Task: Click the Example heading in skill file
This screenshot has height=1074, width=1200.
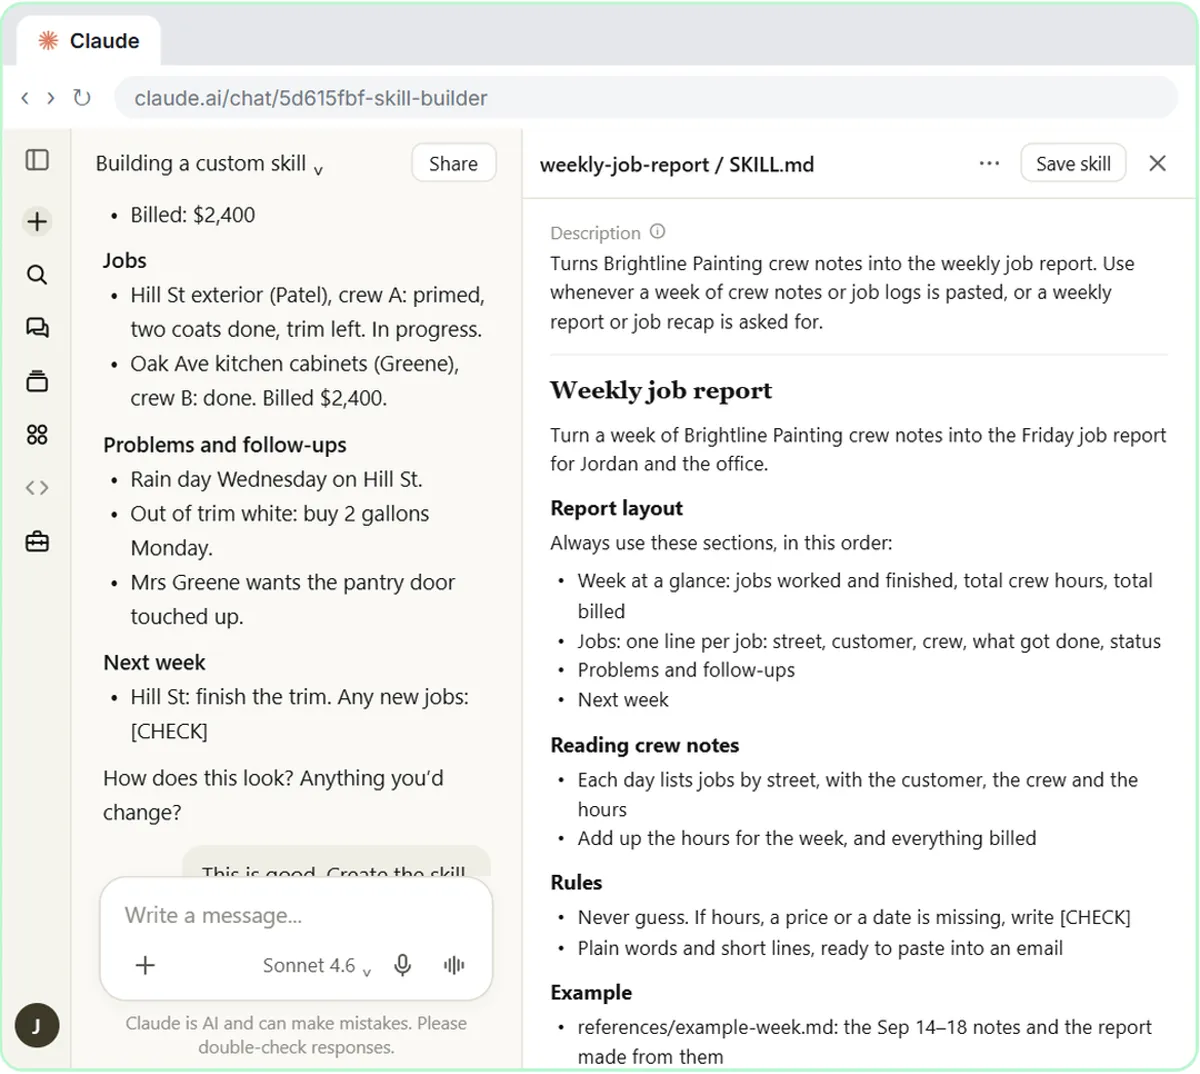Action: pyautogui.click(x=591, y=992)
